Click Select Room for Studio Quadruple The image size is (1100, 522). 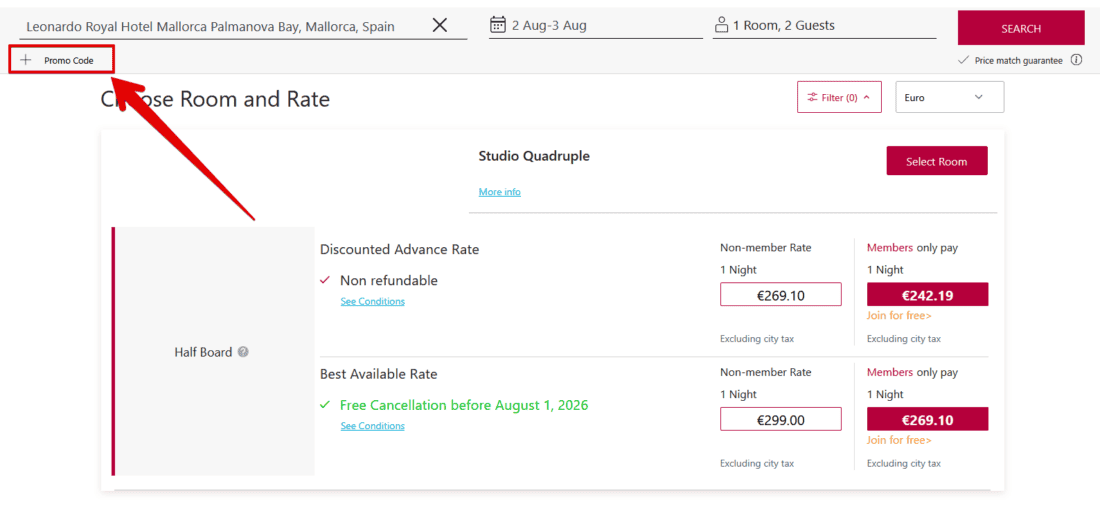coord(937,161)
